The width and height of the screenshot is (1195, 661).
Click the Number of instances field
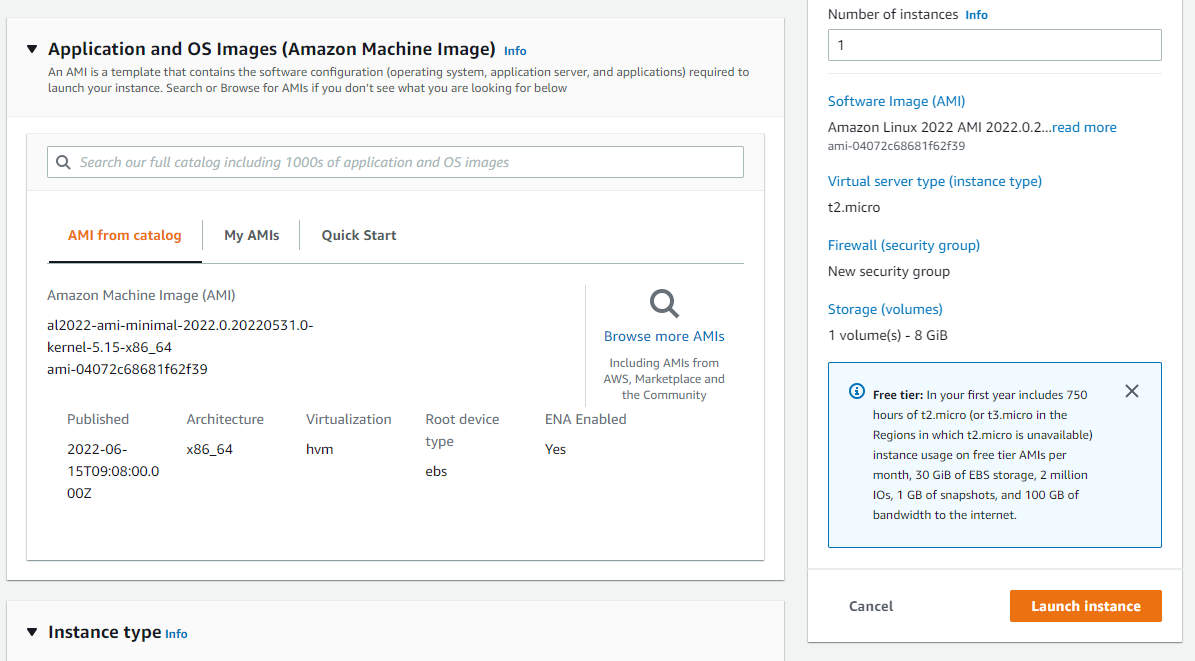coord(995,45)
